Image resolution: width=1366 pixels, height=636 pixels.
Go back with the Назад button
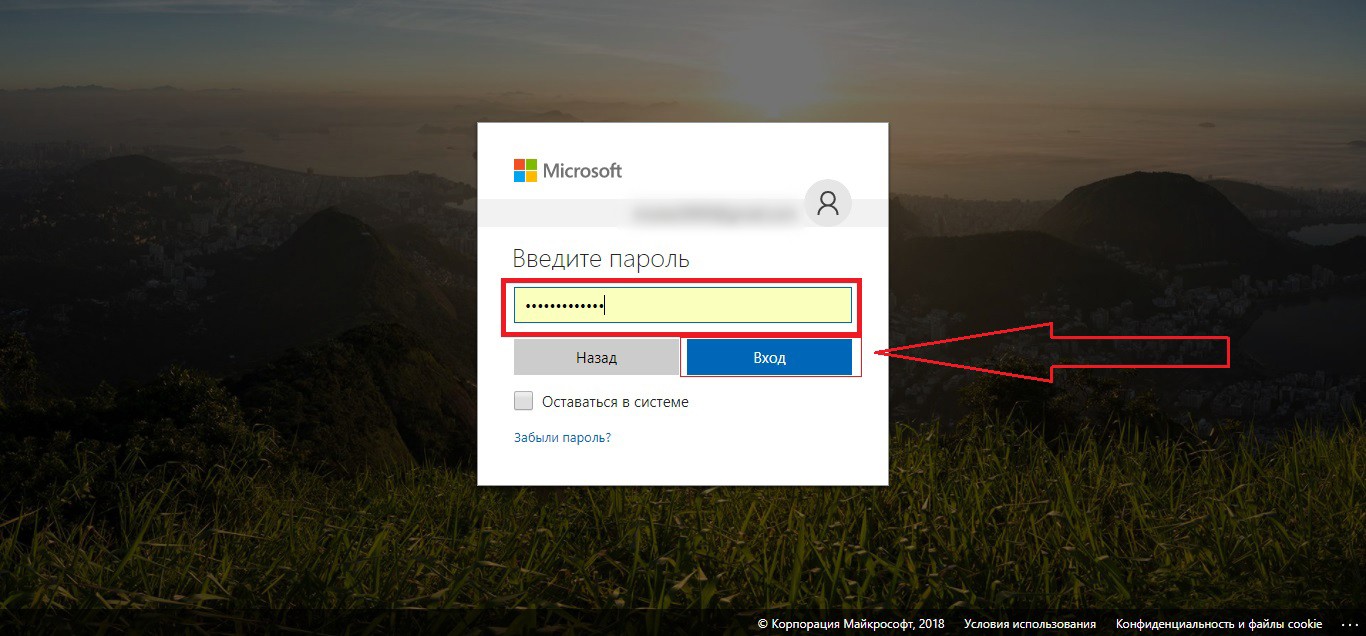tap(596, 357)
